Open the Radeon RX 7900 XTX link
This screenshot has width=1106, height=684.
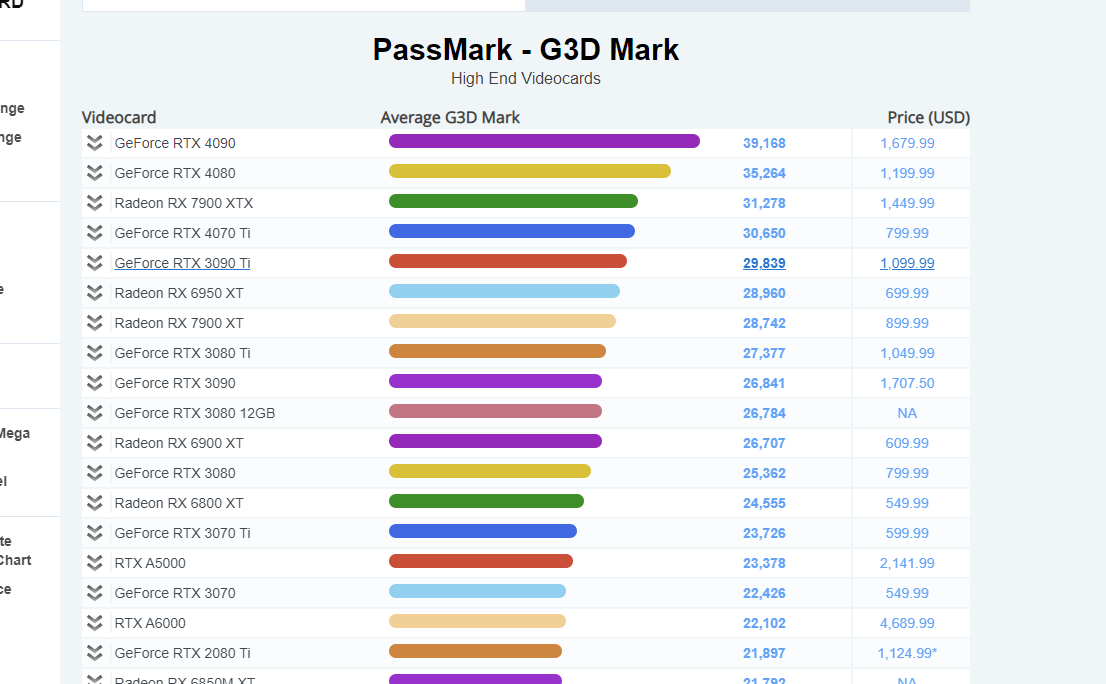[x=183, y=203]
